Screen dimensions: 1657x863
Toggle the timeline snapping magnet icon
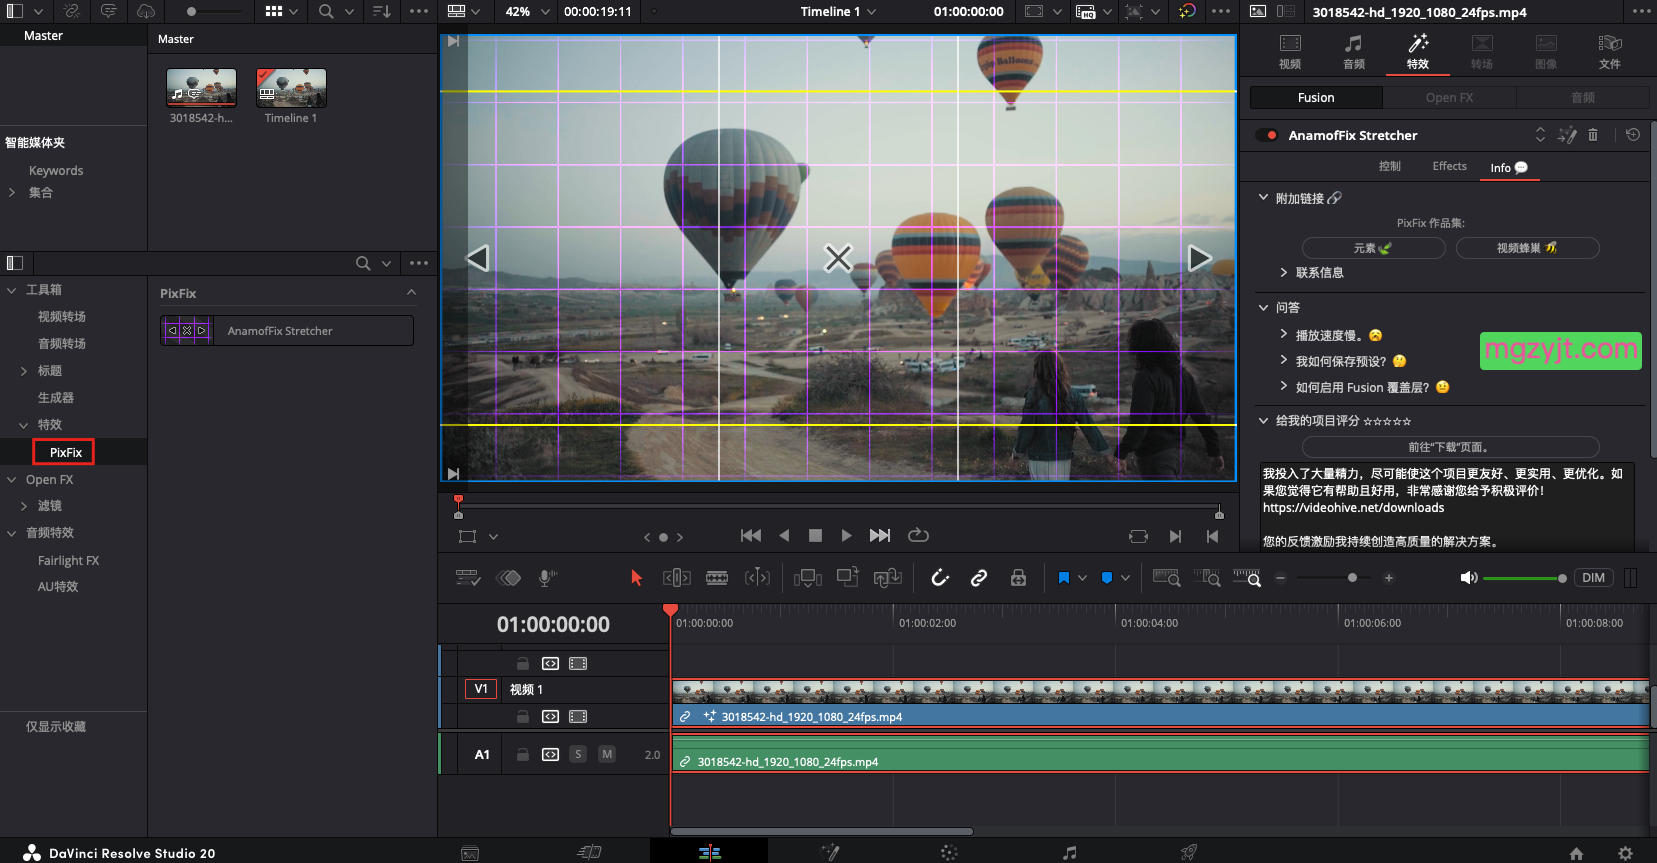pos(940,578)
